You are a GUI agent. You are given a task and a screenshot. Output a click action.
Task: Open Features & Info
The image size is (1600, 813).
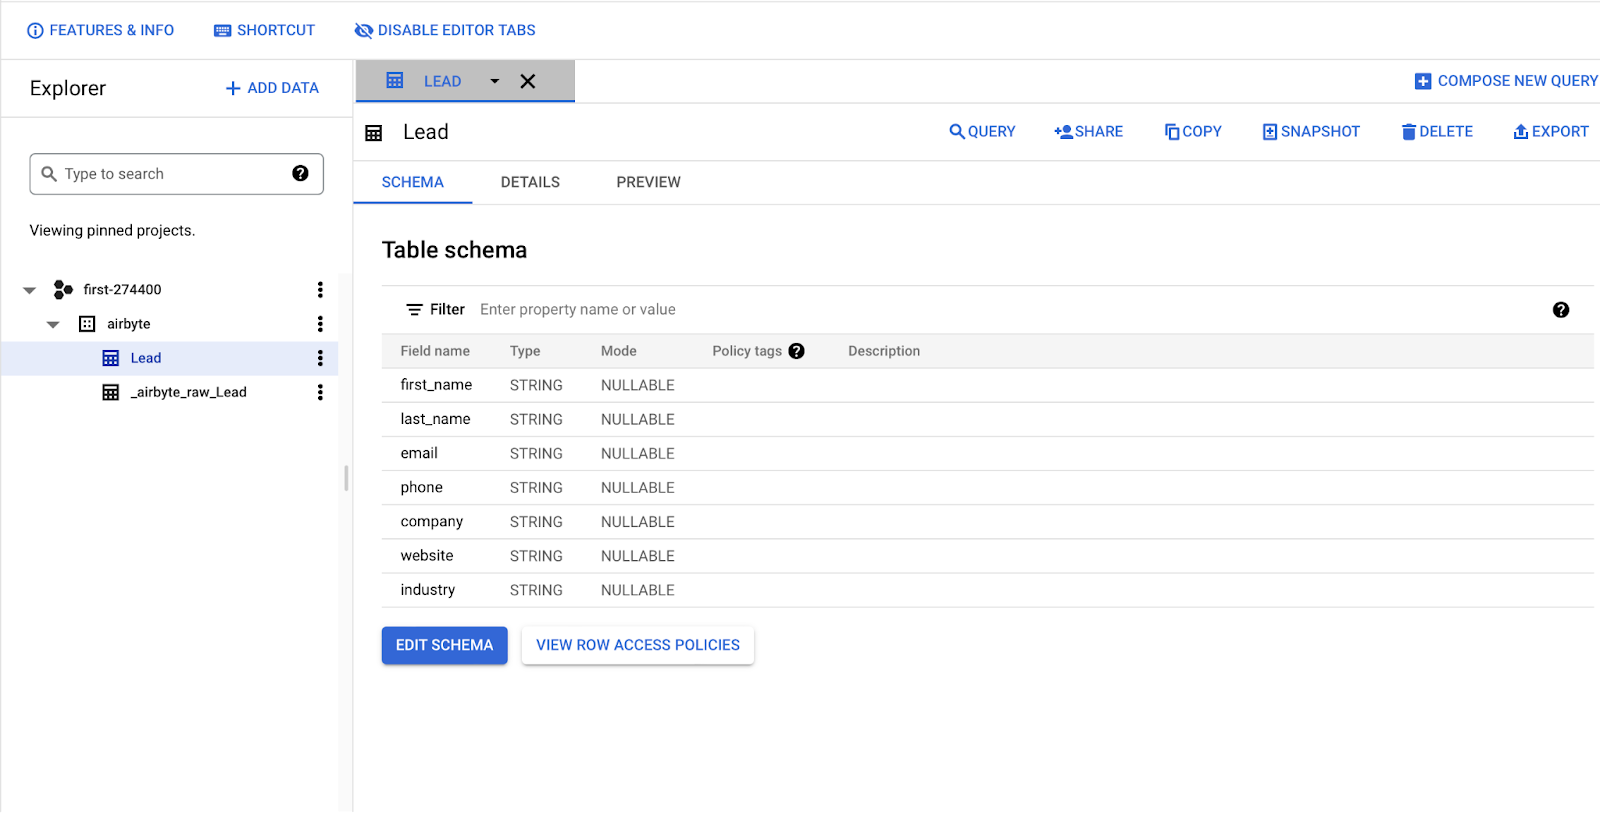point(100,30)
